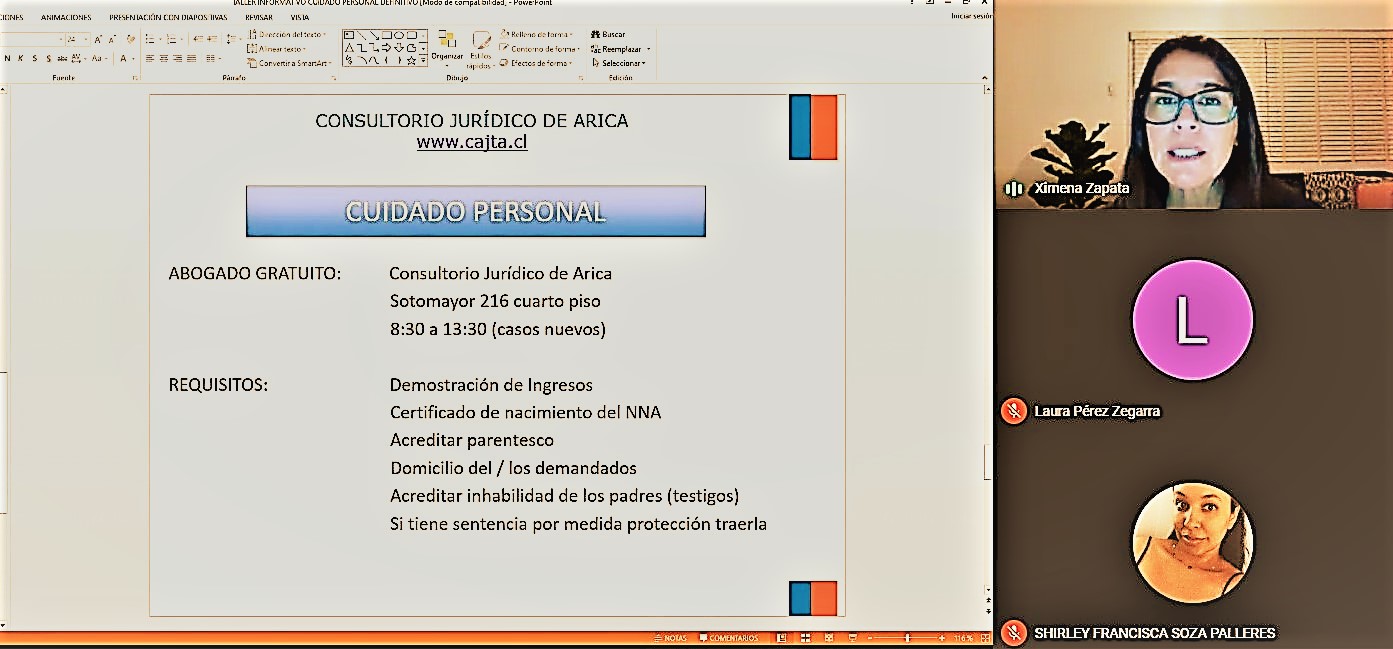
Task: Toggle the Comentarios pane
Action: tap(728, 638)
